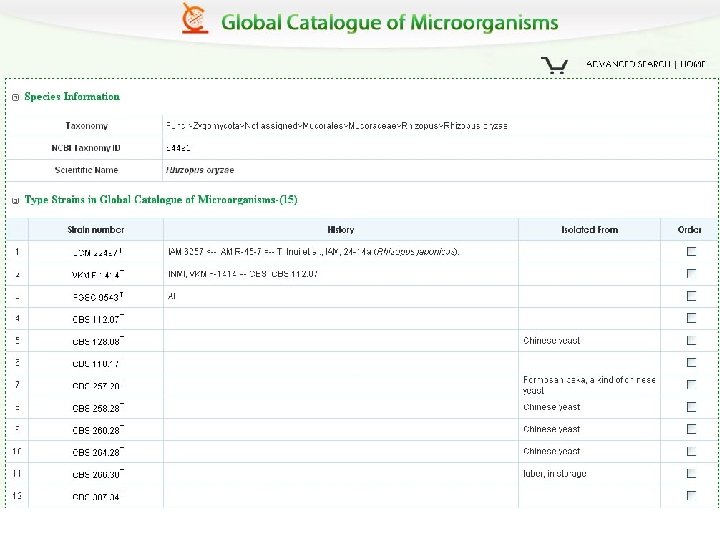Open strain CBS 128.08
The image size is (720, 540).
point(98,341)
